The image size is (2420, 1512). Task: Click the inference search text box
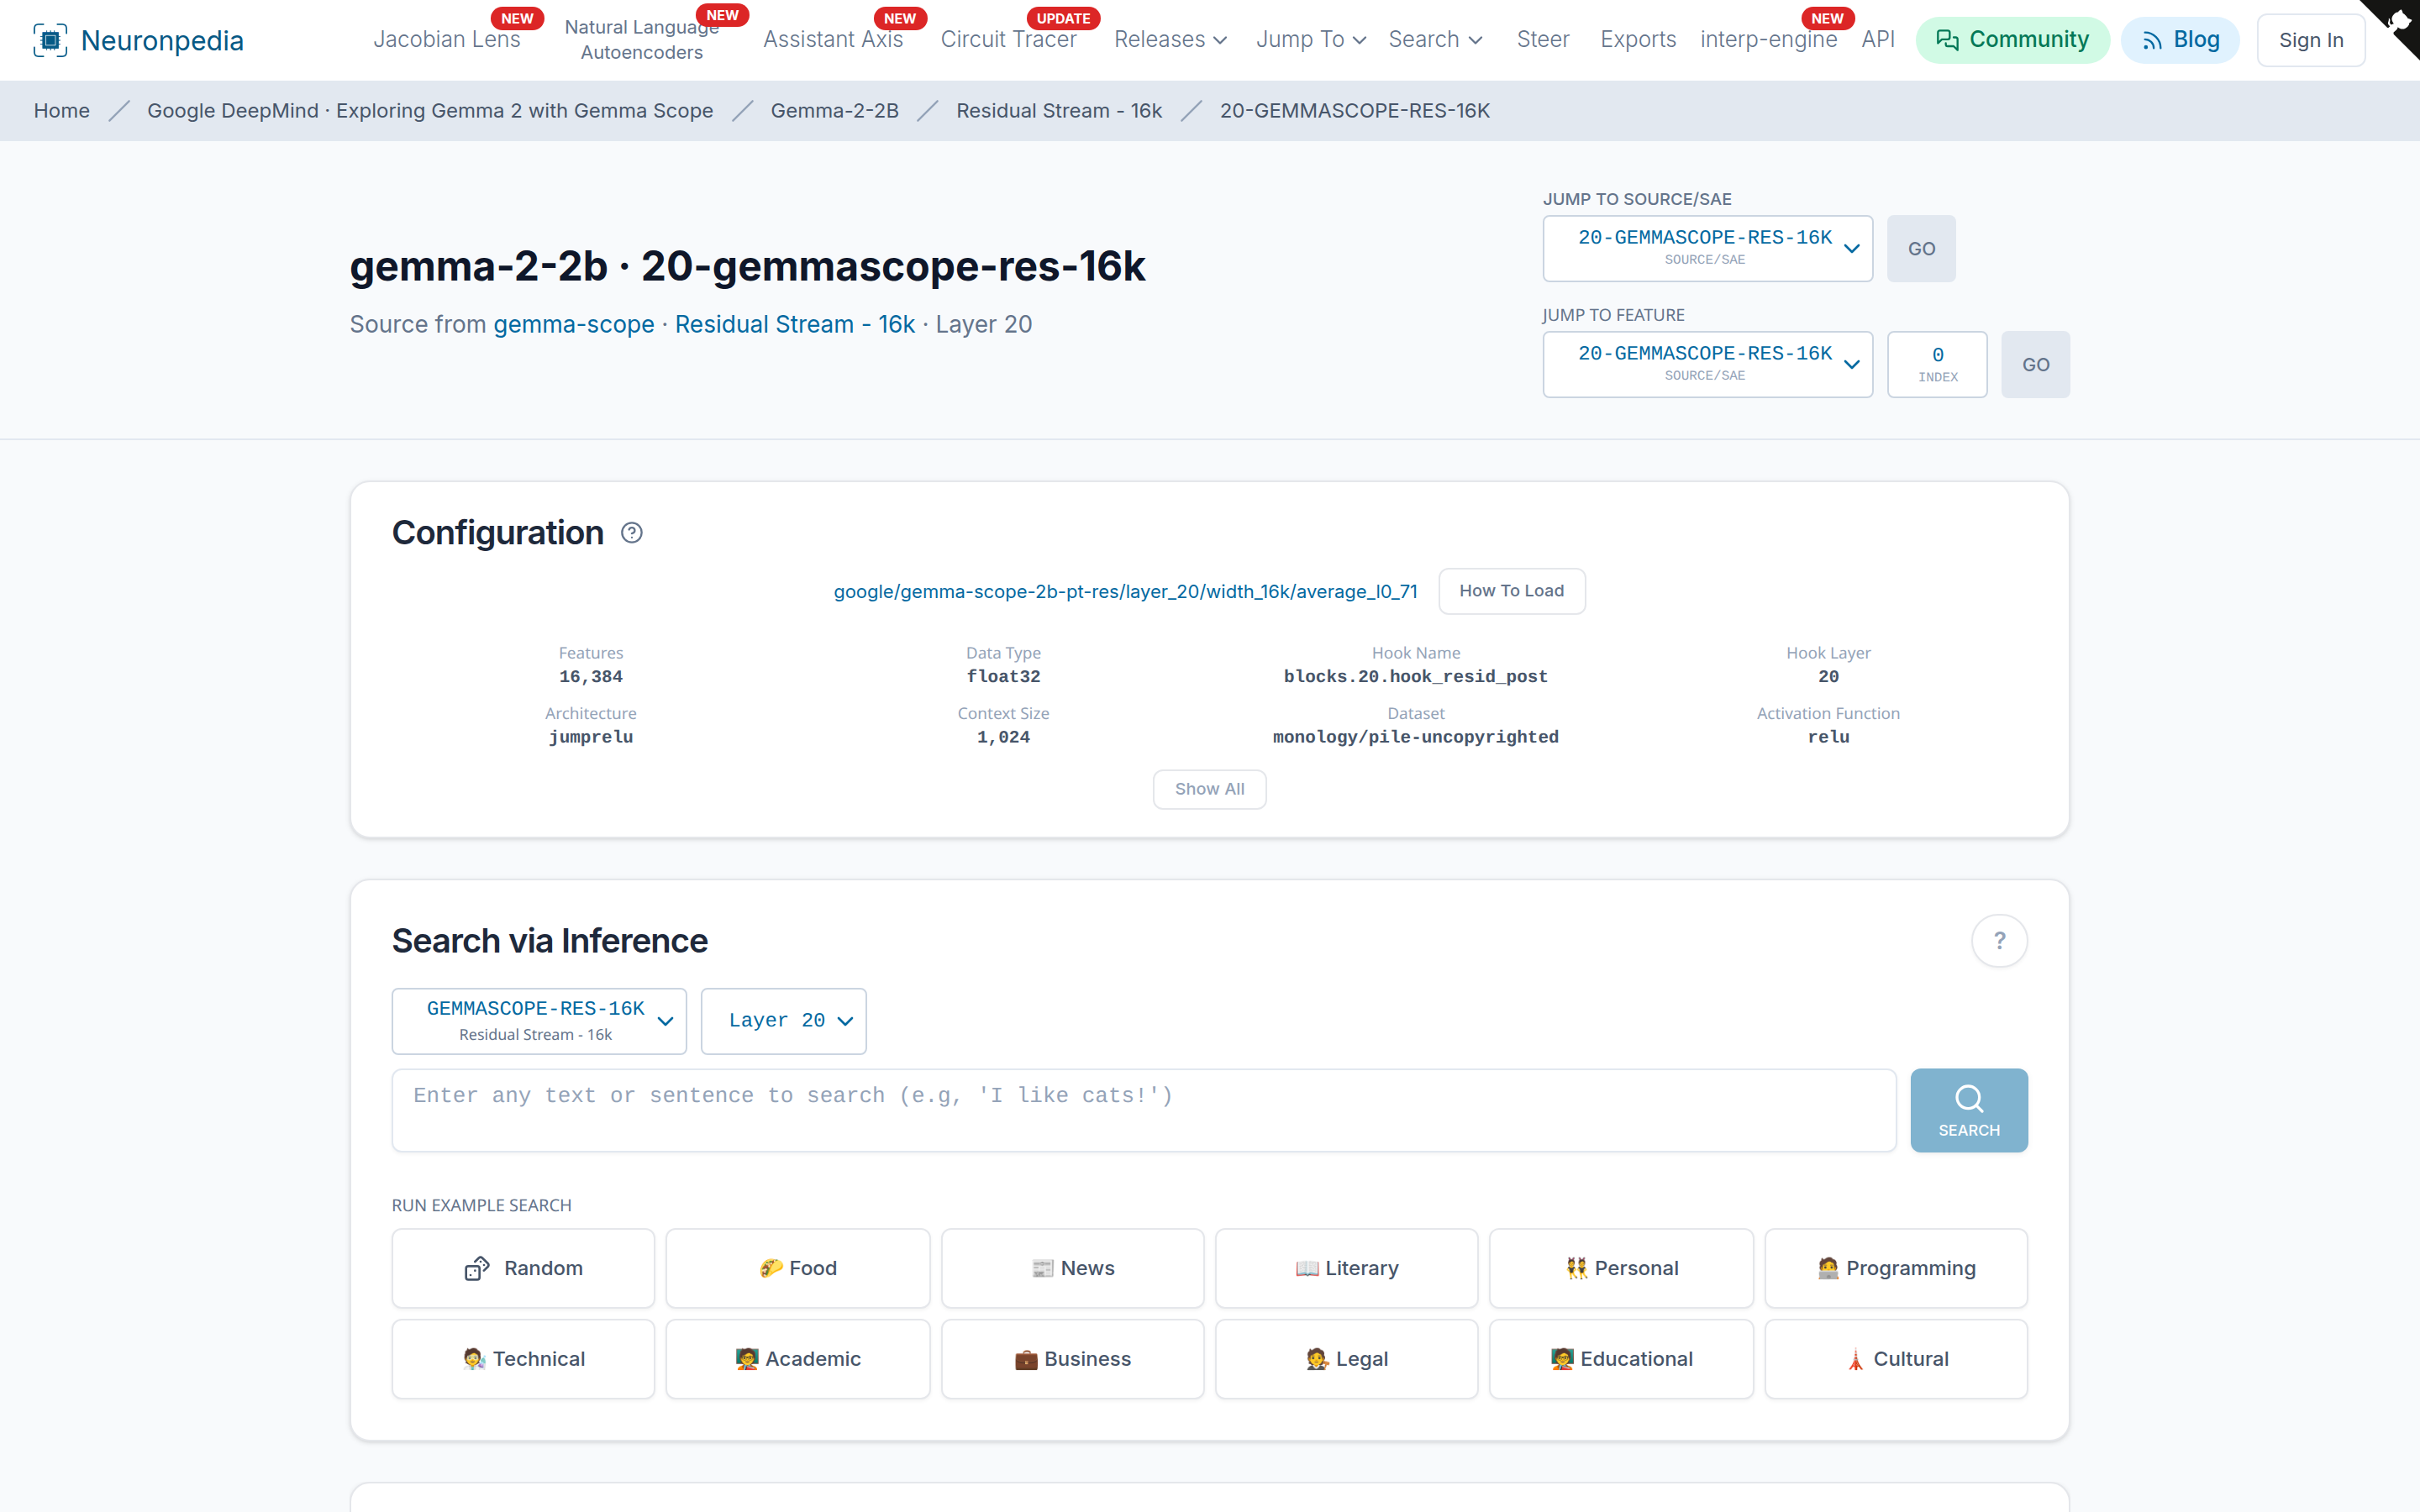coord(1143,1110)
